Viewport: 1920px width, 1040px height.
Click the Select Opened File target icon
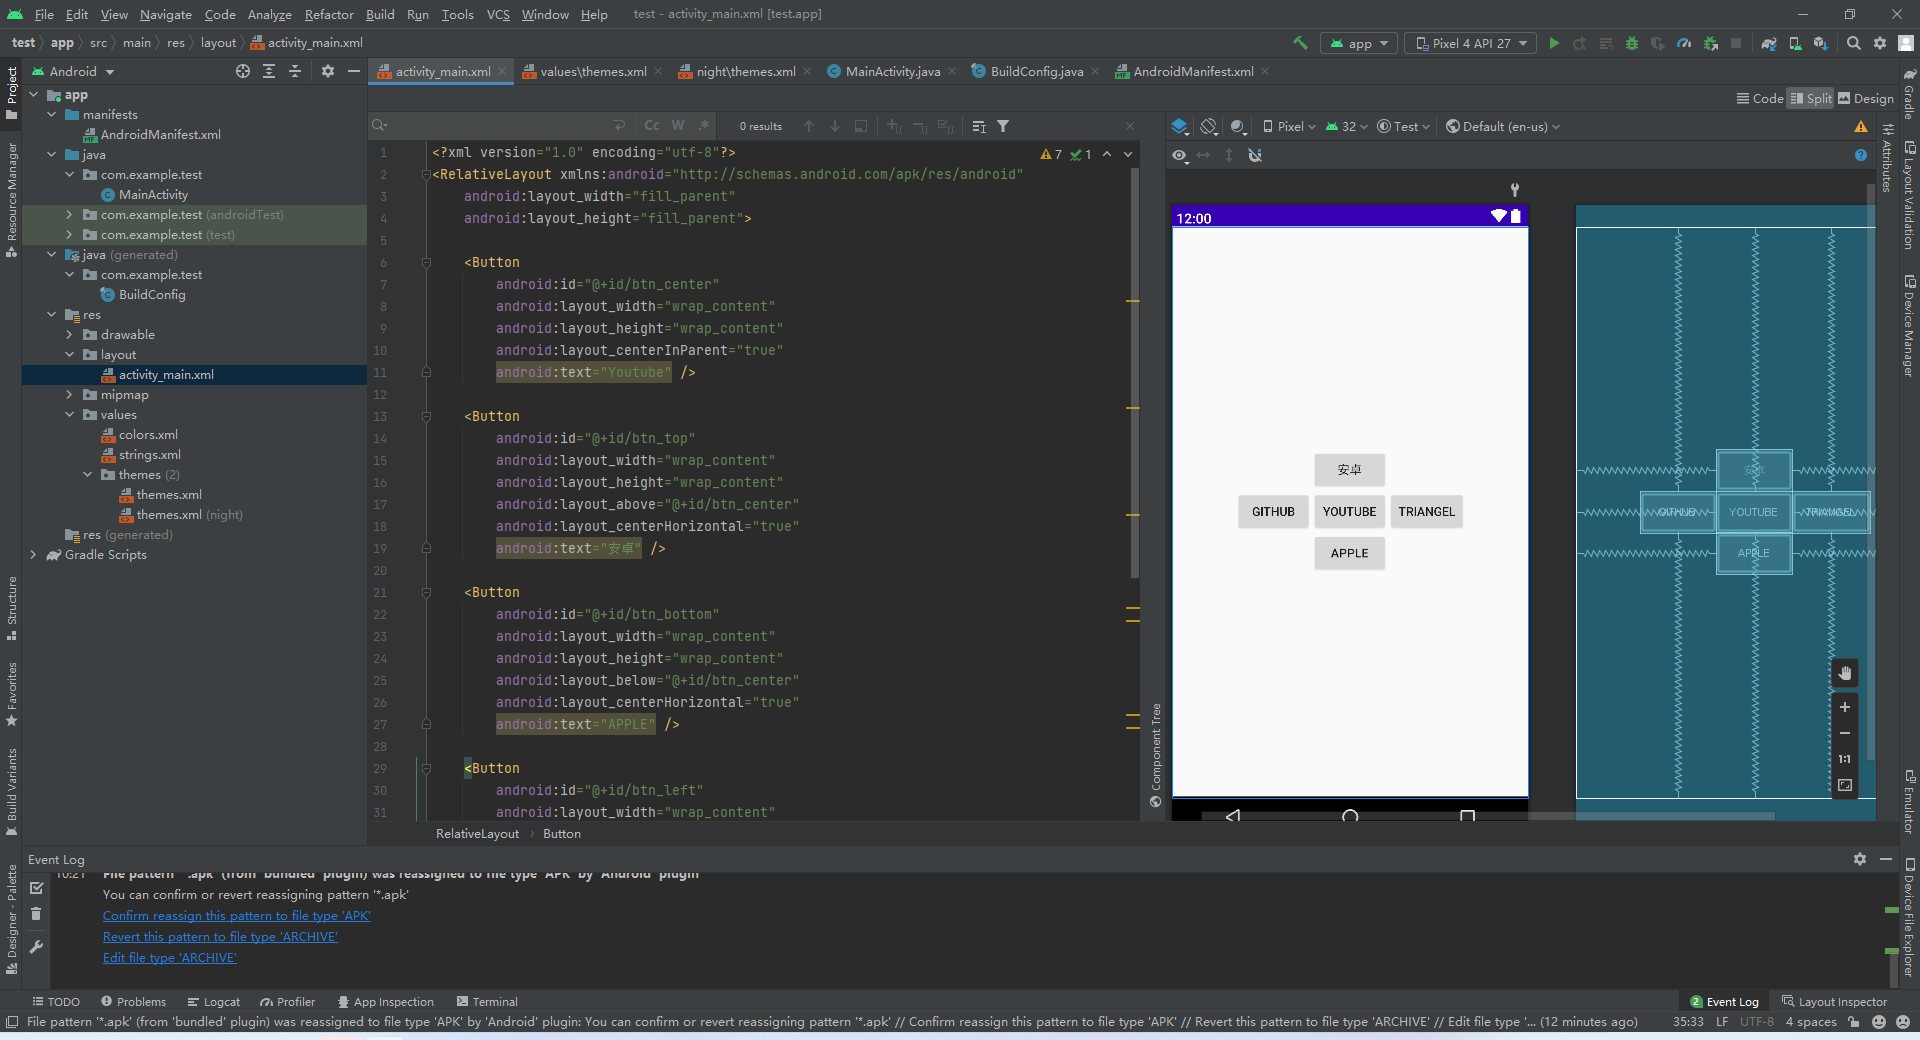[x=243, y=71]
